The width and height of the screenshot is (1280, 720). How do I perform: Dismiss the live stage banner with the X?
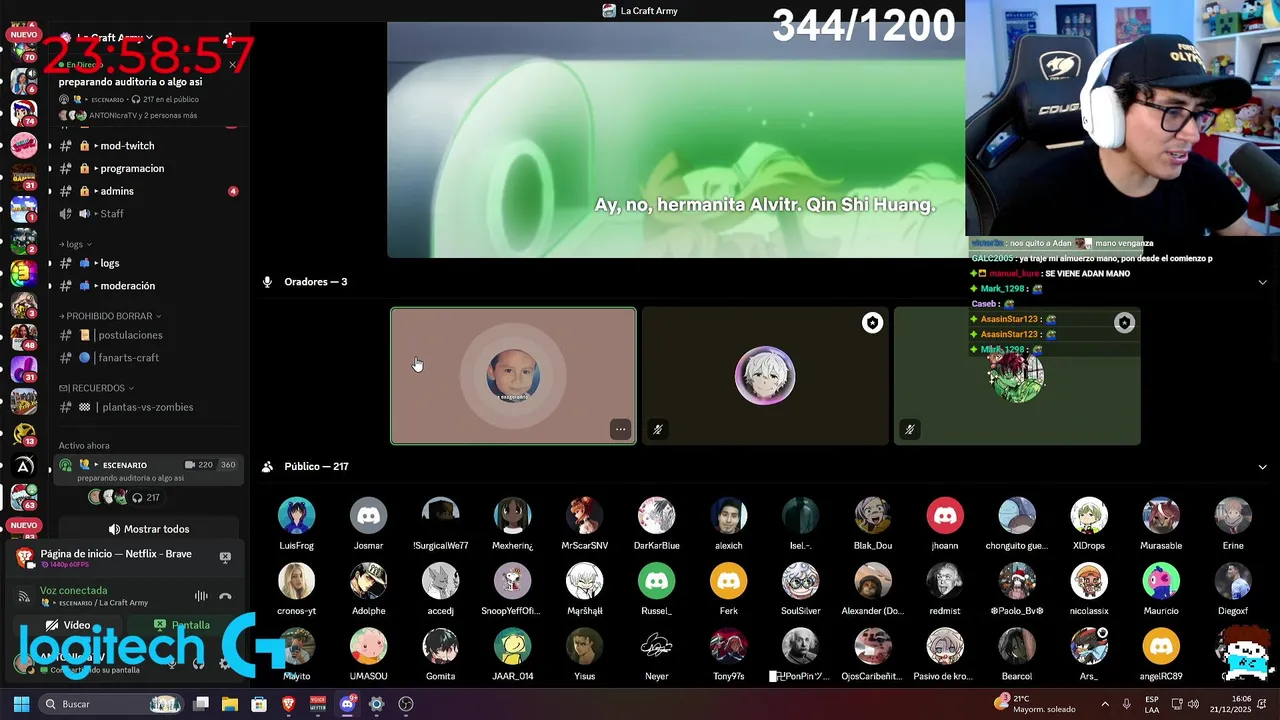click(x=232, y=65)
